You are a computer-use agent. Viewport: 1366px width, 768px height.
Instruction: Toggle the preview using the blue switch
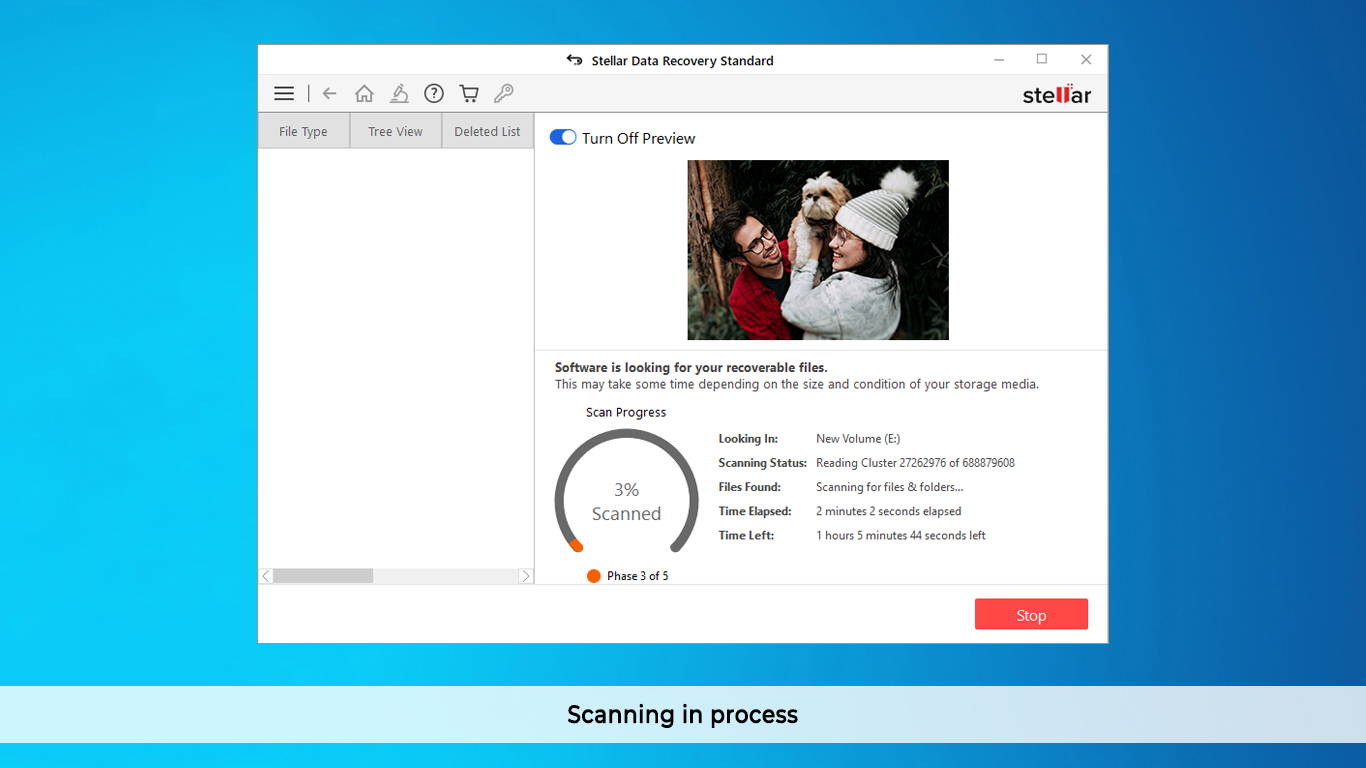[x=563, y=136]
